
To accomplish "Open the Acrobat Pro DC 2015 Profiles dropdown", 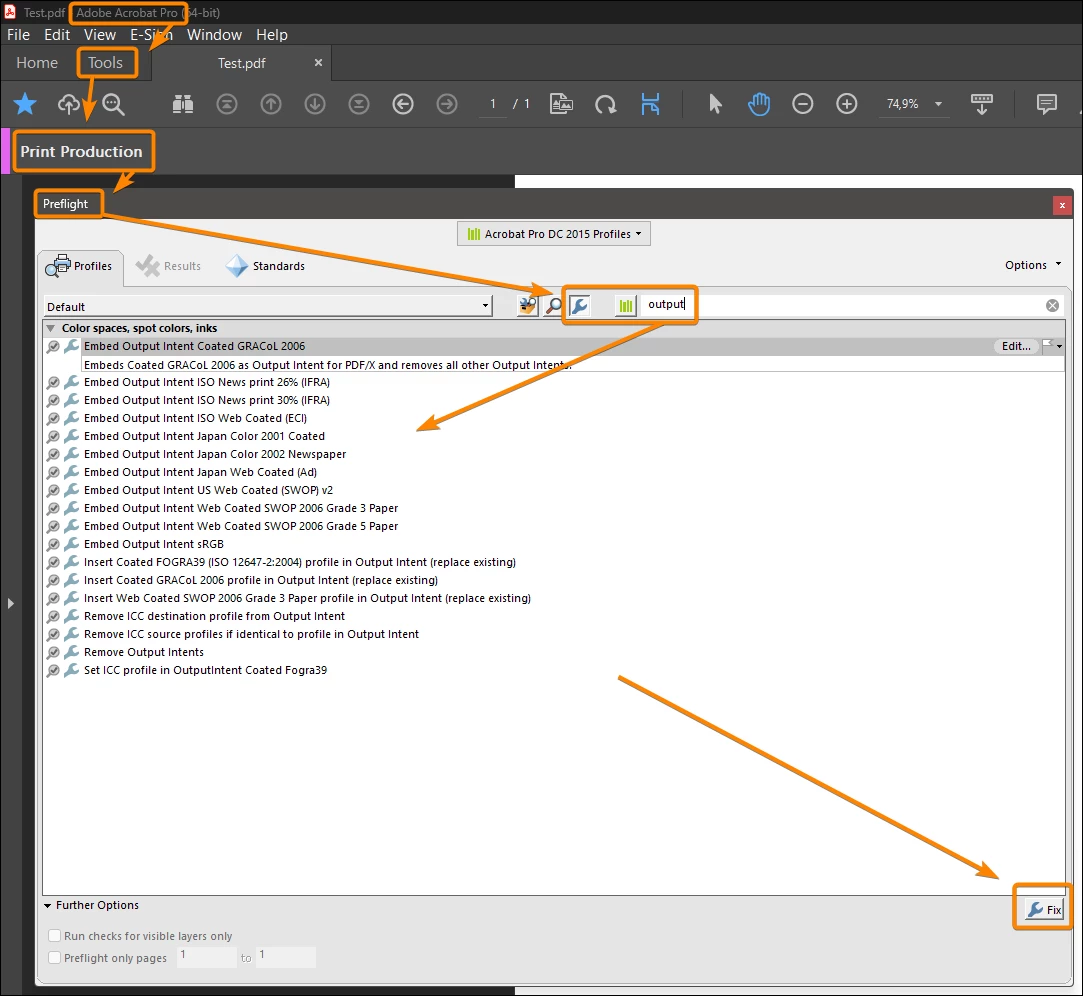I will [554, 234].
